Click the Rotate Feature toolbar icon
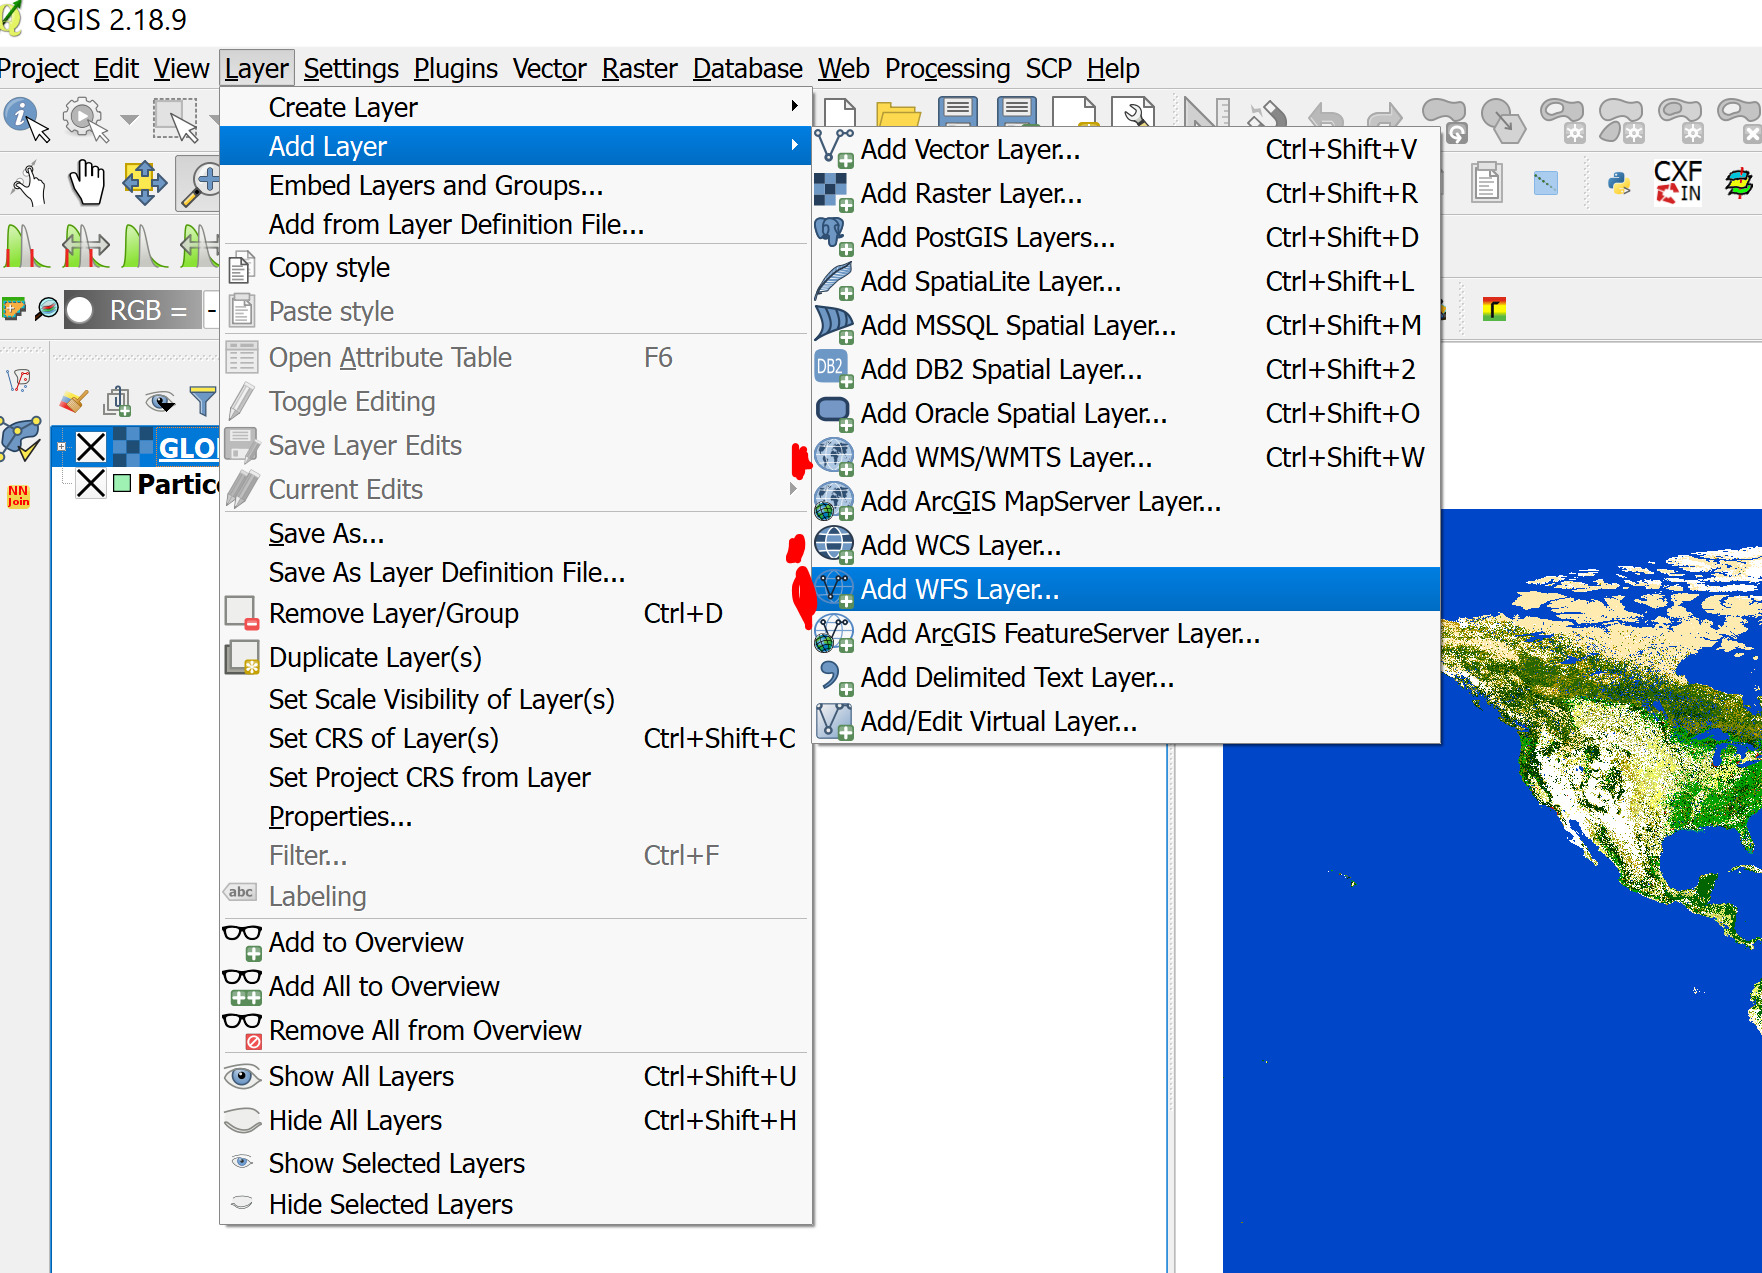 1446,119
